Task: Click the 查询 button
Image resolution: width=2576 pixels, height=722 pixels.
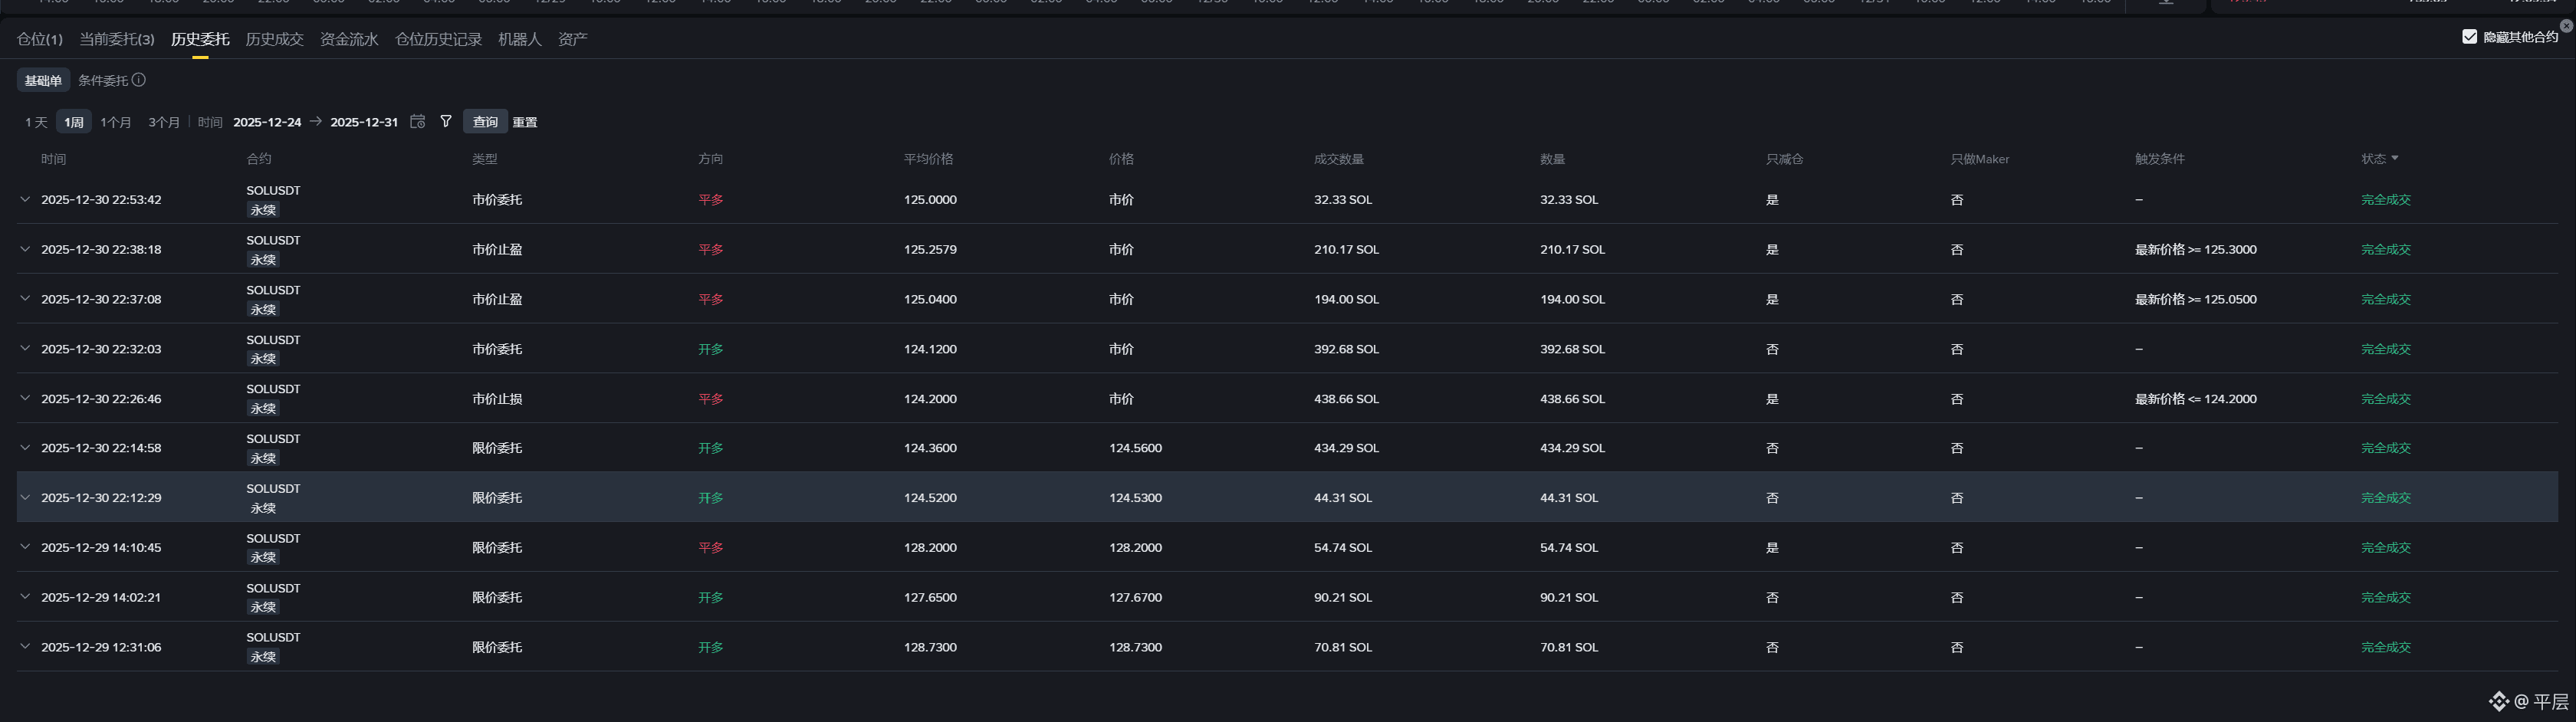Action: coord(485,122)
